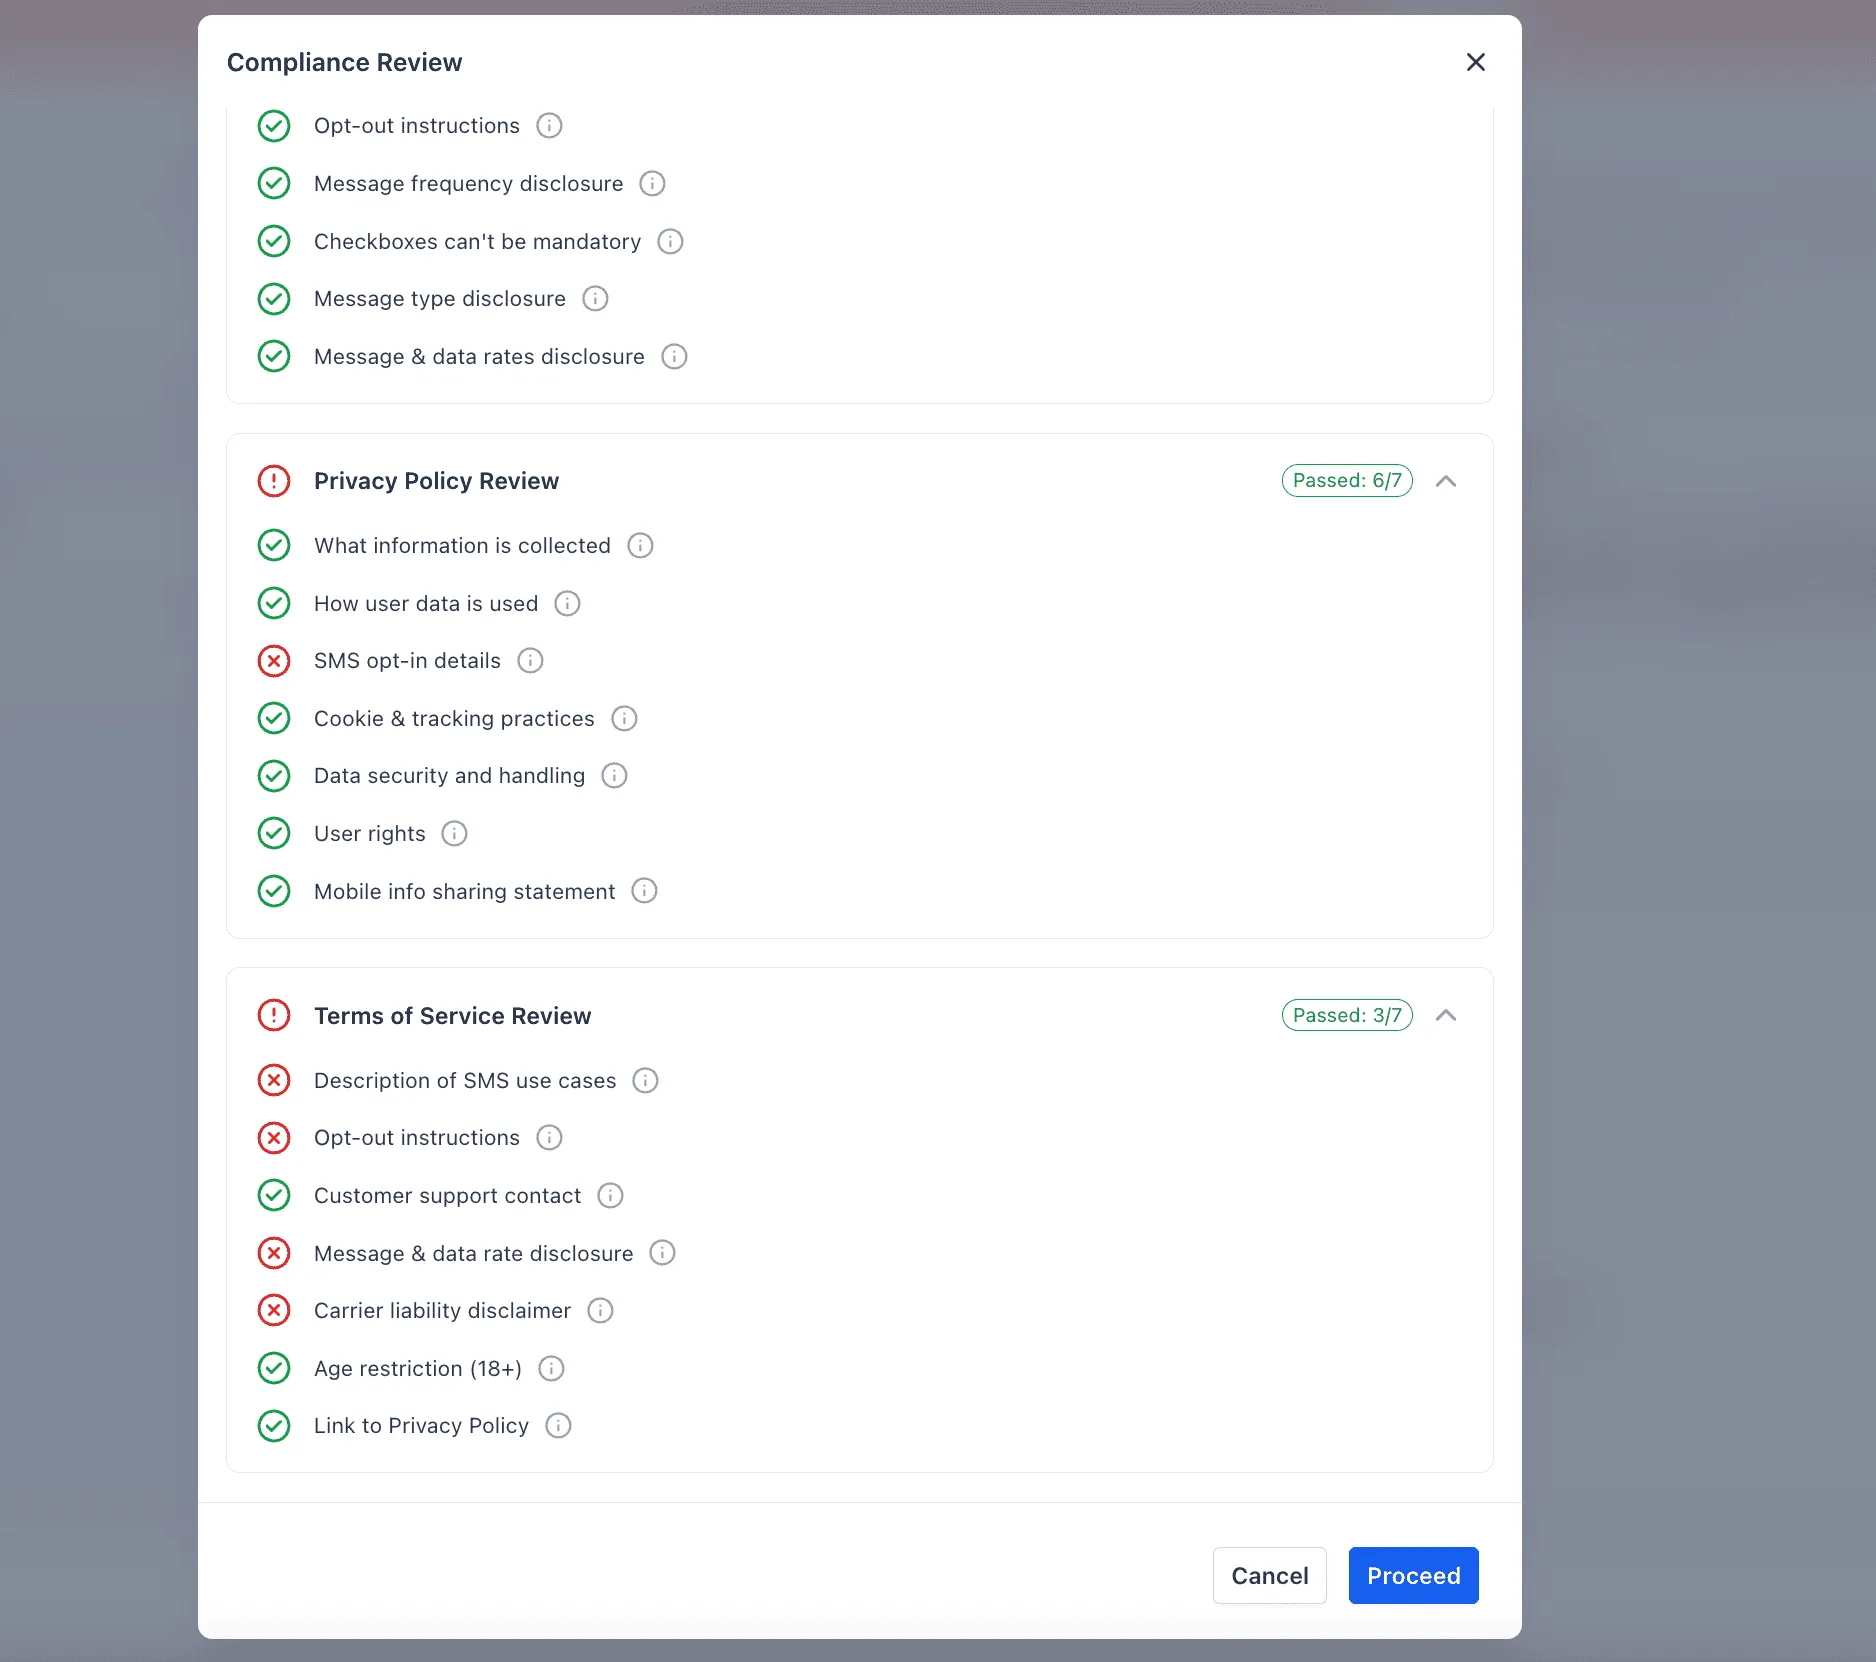This screenshot has height=1662, width=1876.
Task: Click green check beside Customer support contact
Action: pos(274,1196)
